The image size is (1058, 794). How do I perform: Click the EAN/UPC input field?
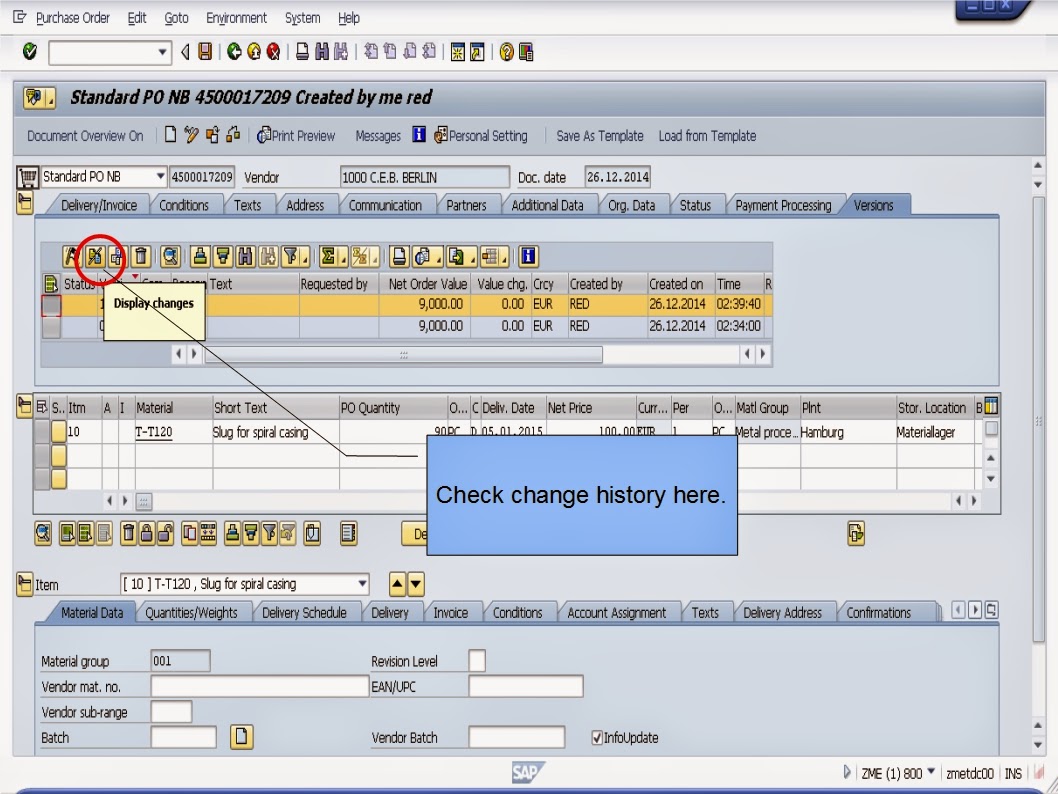click(x=526, y=686)
